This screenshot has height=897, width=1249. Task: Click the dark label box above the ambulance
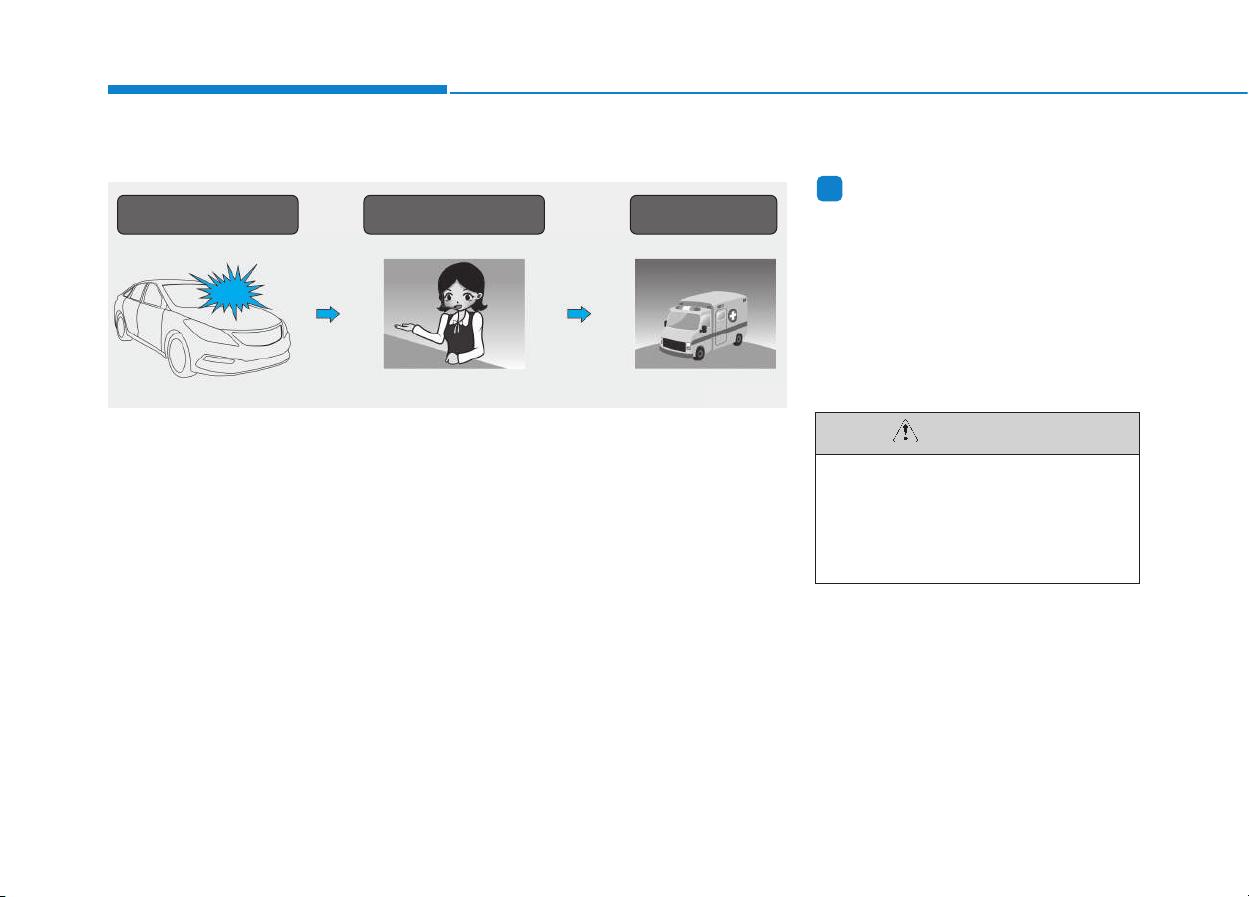(x=704, y=215)
